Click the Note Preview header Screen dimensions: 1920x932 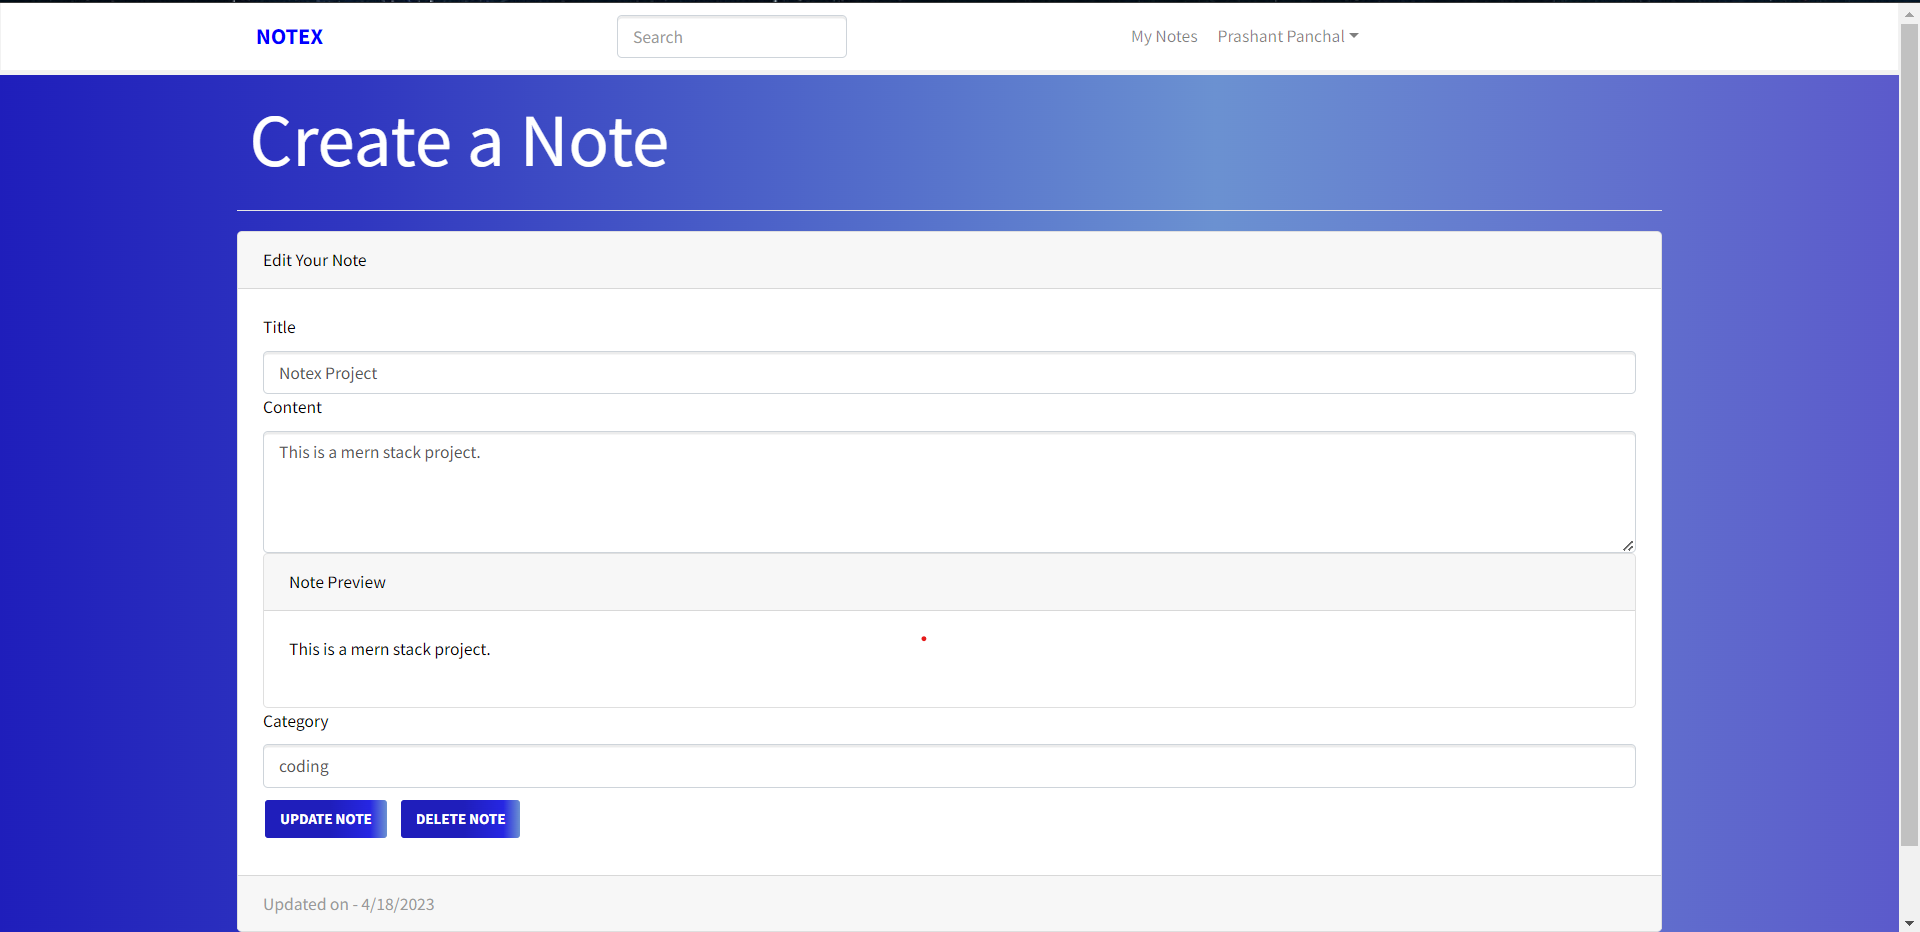[x=337, y=582]
